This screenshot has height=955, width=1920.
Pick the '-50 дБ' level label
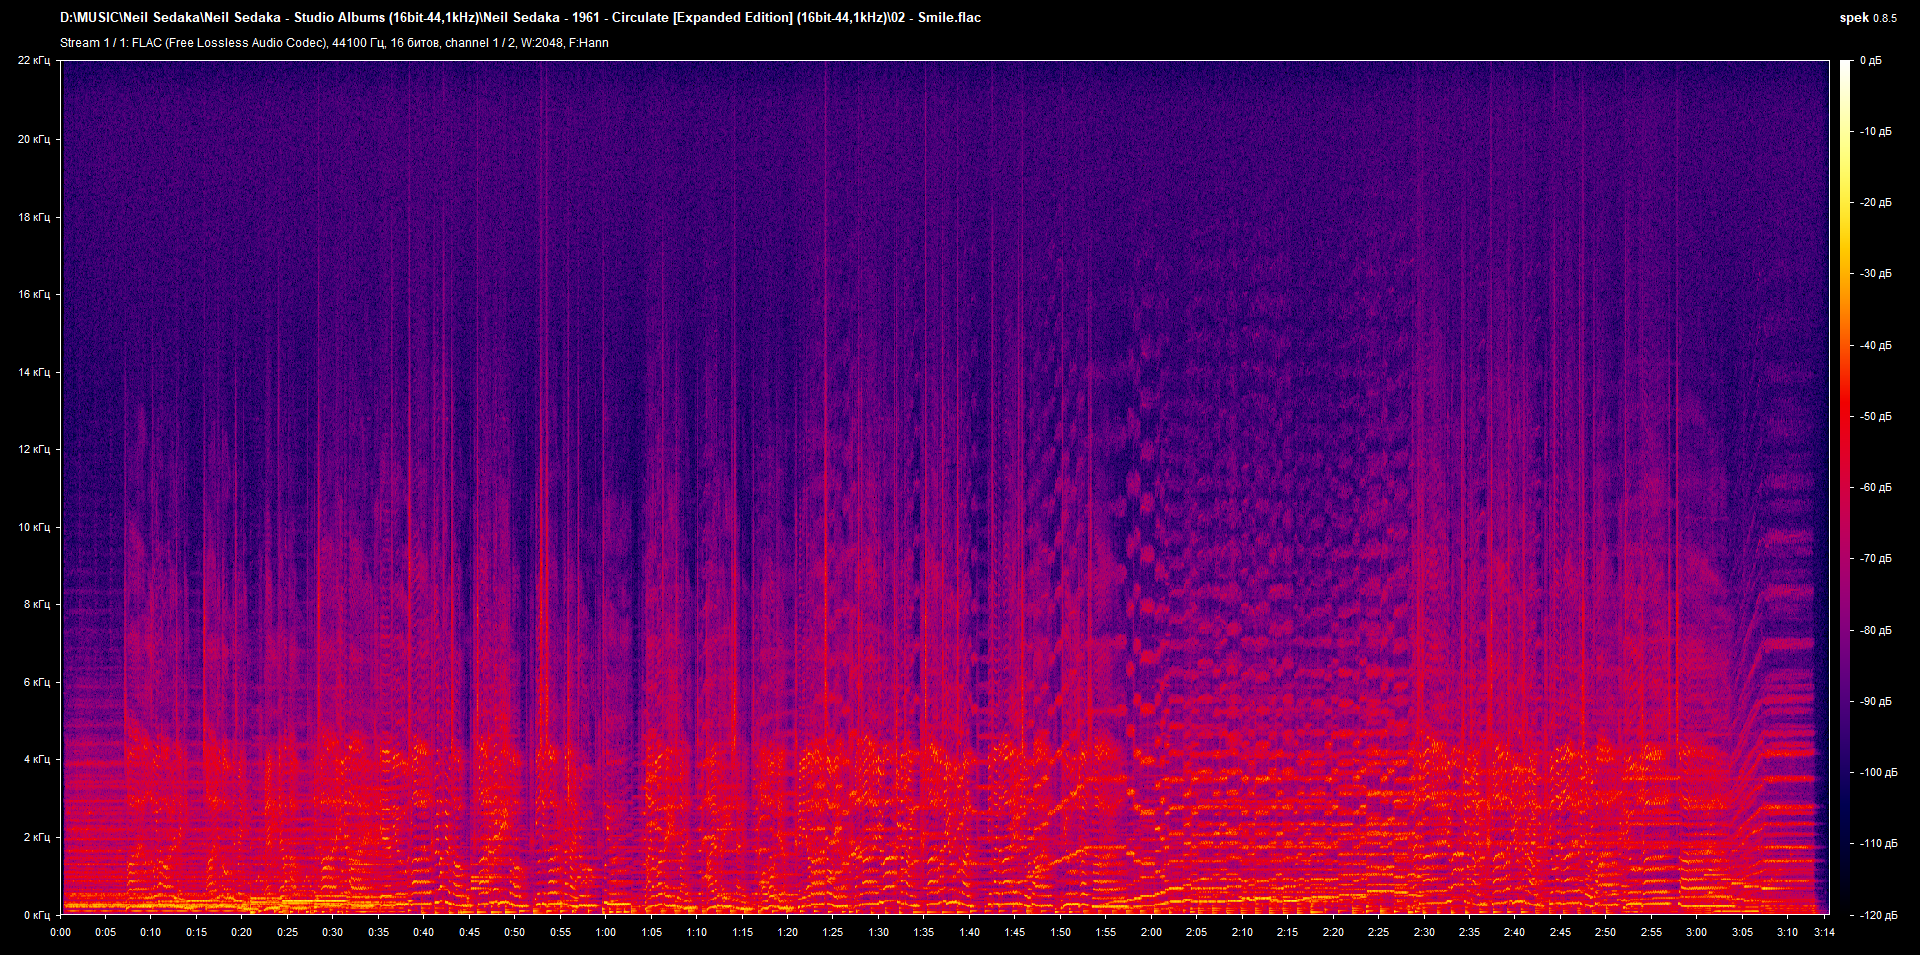1876,416
